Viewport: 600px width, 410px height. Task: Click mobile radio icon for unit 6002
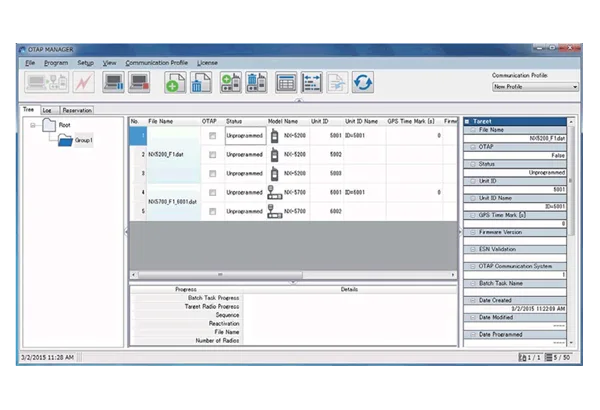tap(274, 211)
